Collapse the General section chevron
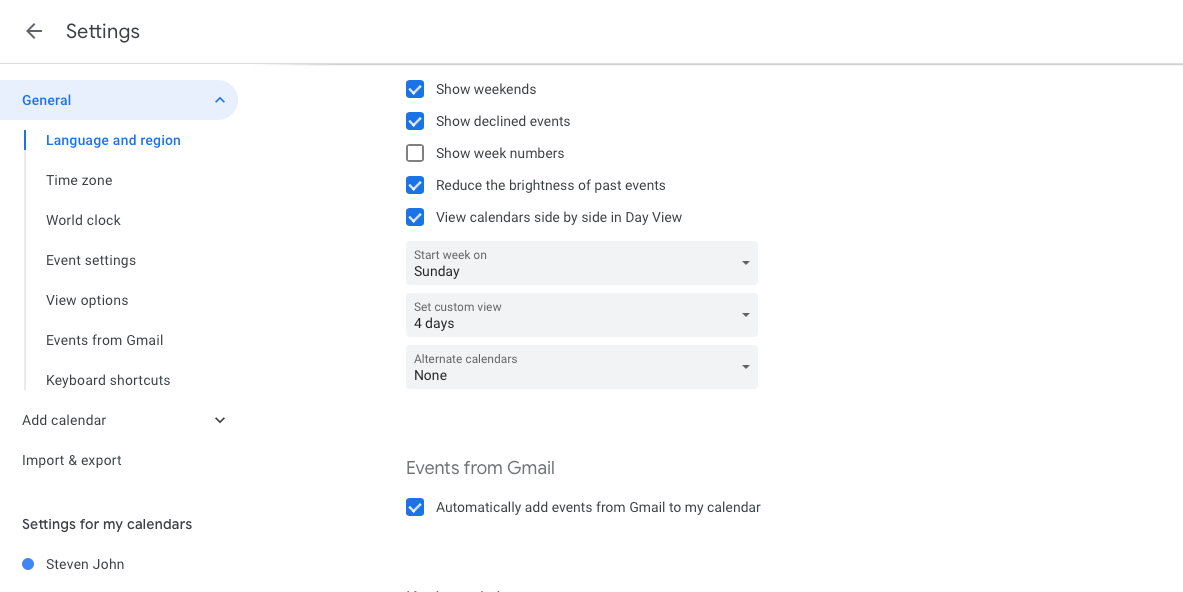The height and width of the screenshot is (592, 1183). tap(220, 100)
